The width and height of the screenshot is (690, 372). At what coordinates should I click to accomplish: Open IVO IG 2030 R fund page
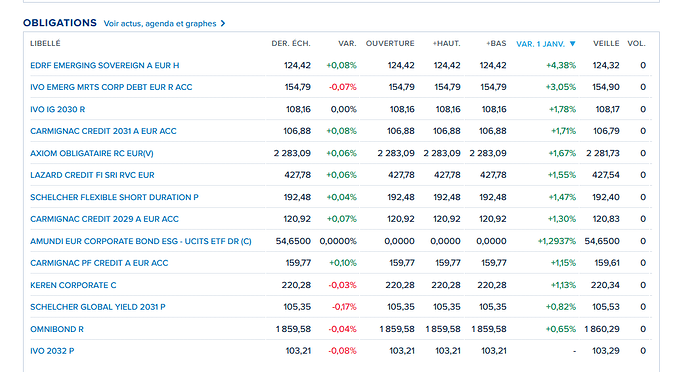tap(58, 109)
